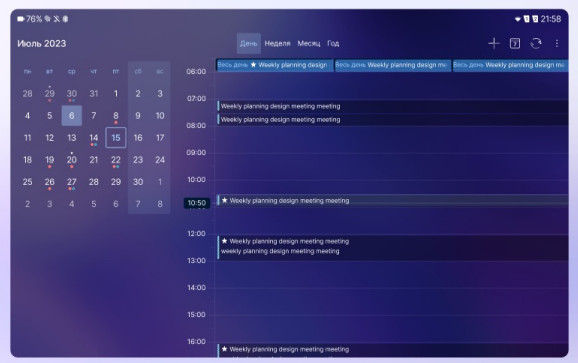Pick July 22 in mini calendar
578x363 pixels.
click(116, 160)
